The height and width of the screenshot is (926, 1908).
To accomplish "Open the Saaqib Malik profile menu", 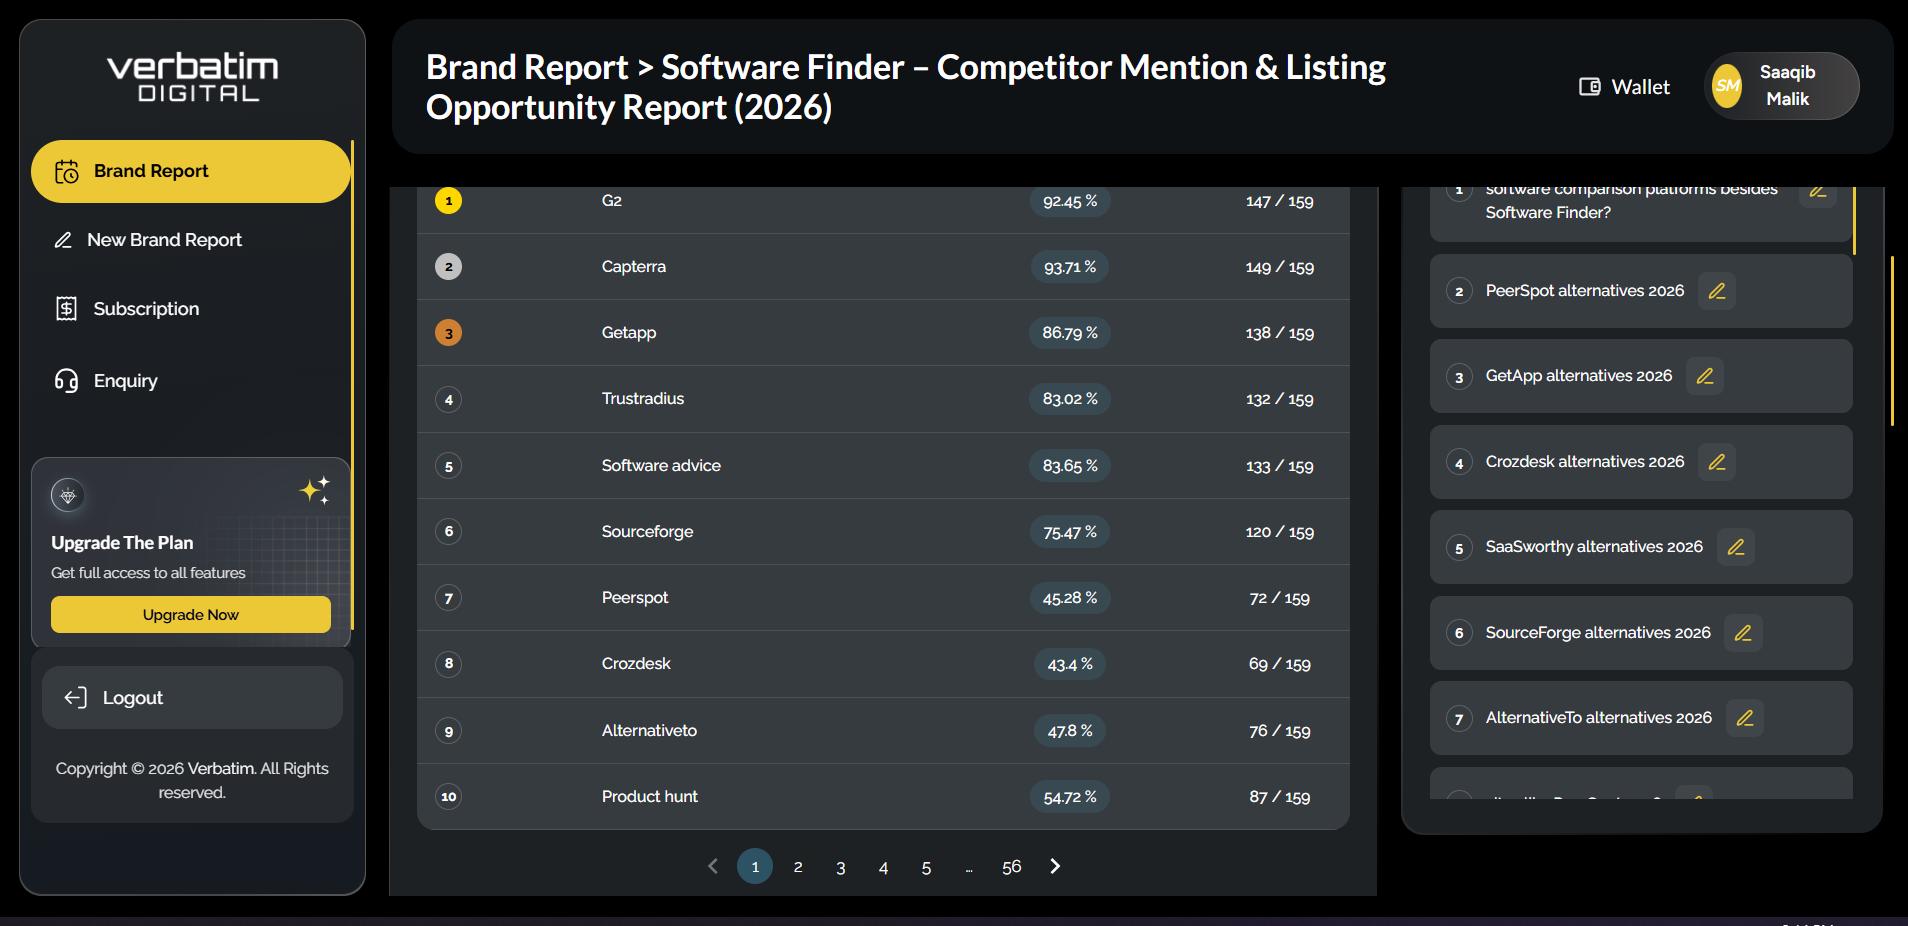I will (x=1782, y=86).
